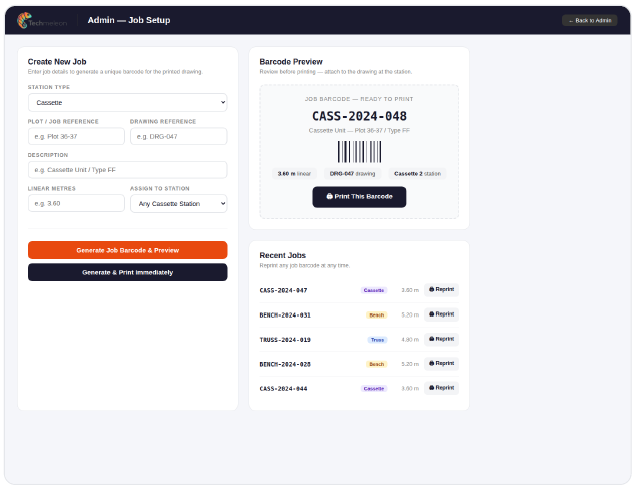Image resolution: width=637 pixels, height=487 pixels.
Task: Click the BENCH-2024-031 job code
Action: (285, 315)
